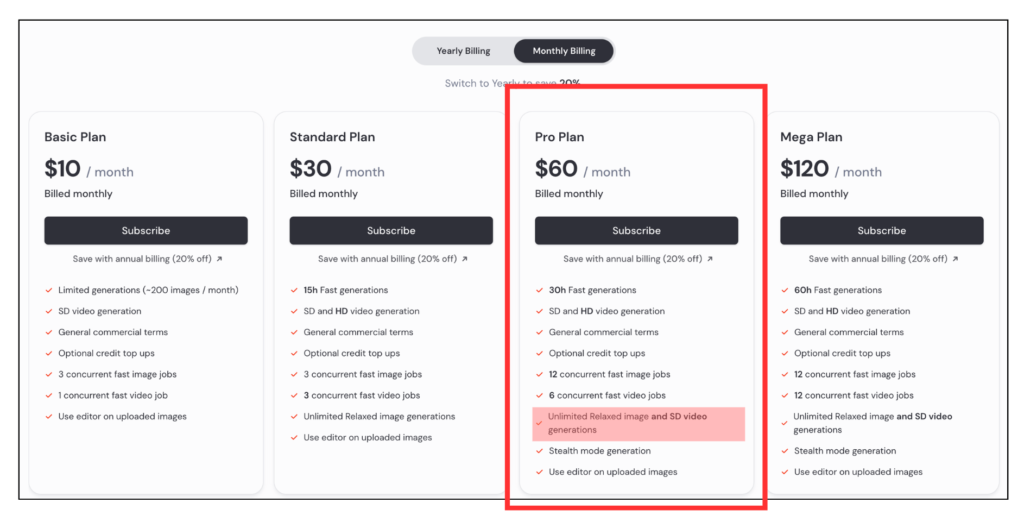The image size is (1024, 528).
Task: Switch to Yearly Billing
Action: pos(463,51)
